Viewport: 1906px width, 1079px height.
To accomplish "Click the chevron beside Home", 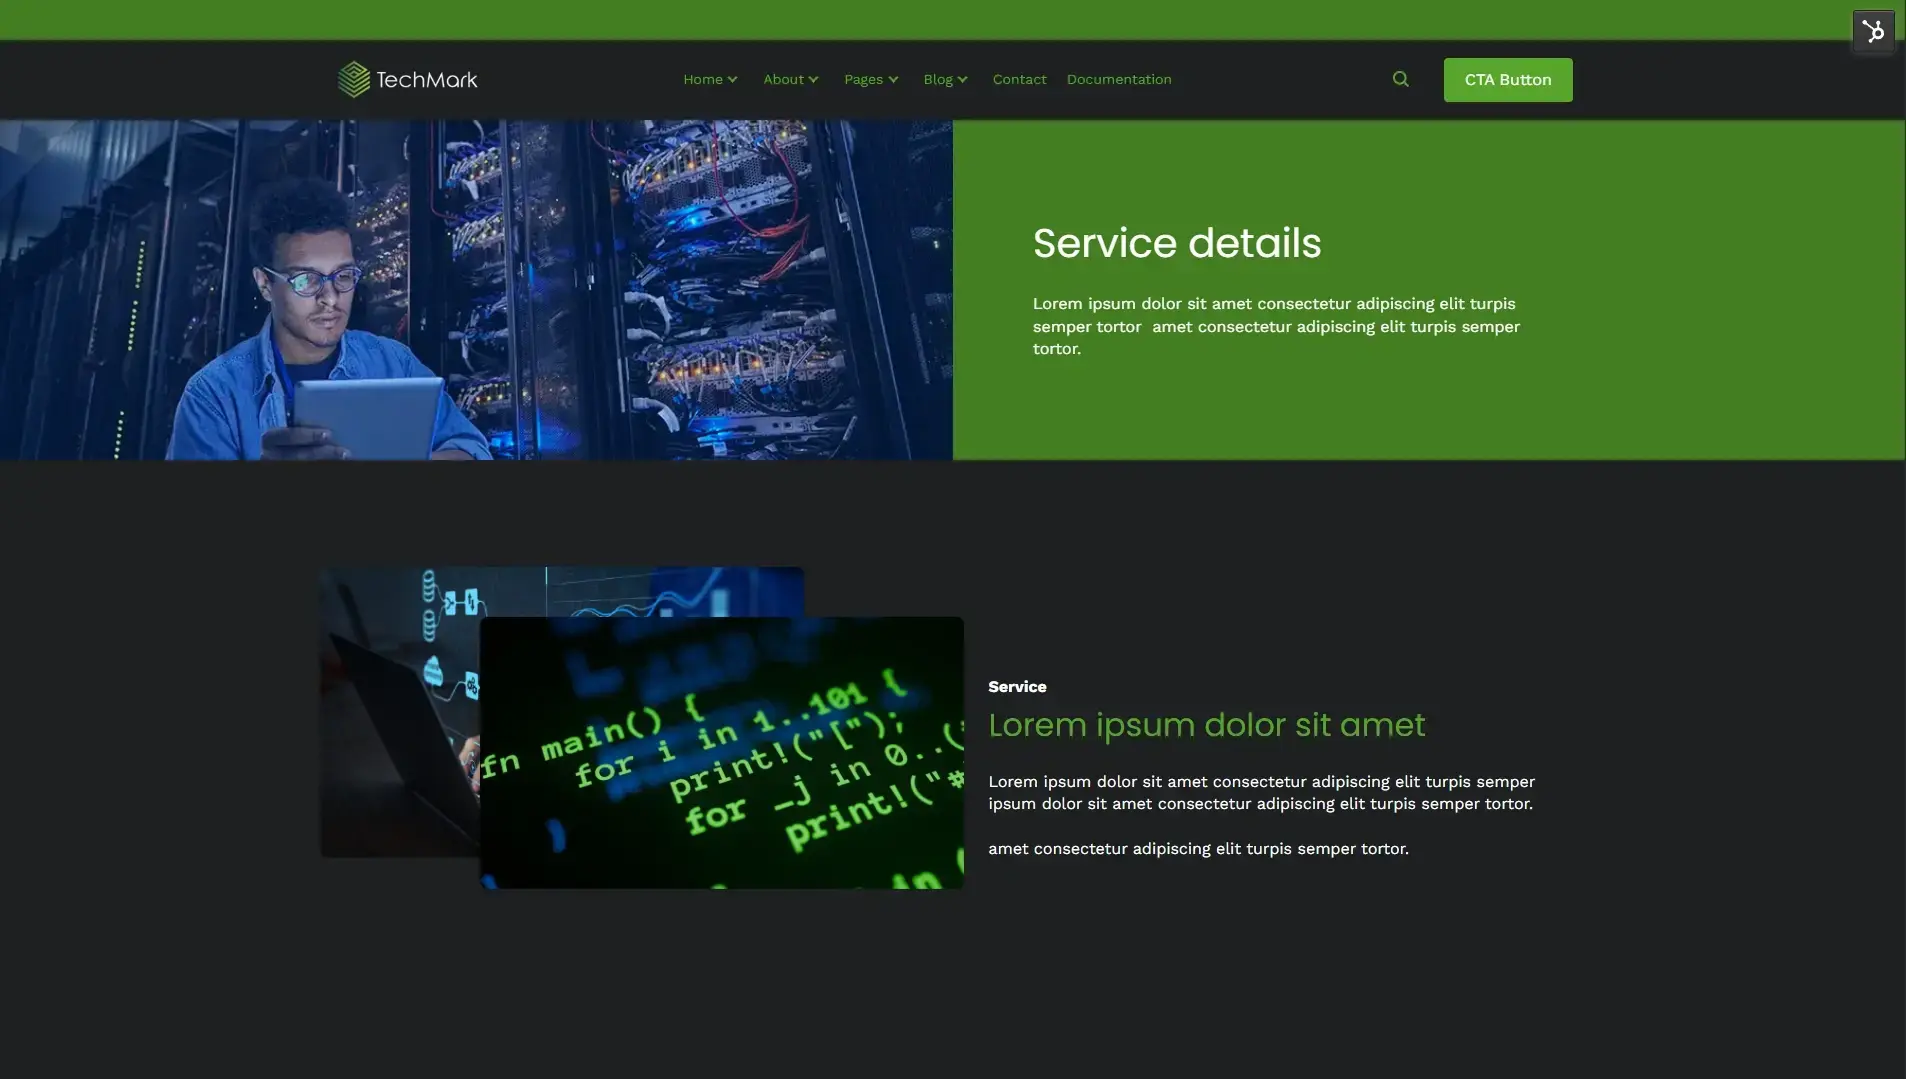I will (733, 79).
